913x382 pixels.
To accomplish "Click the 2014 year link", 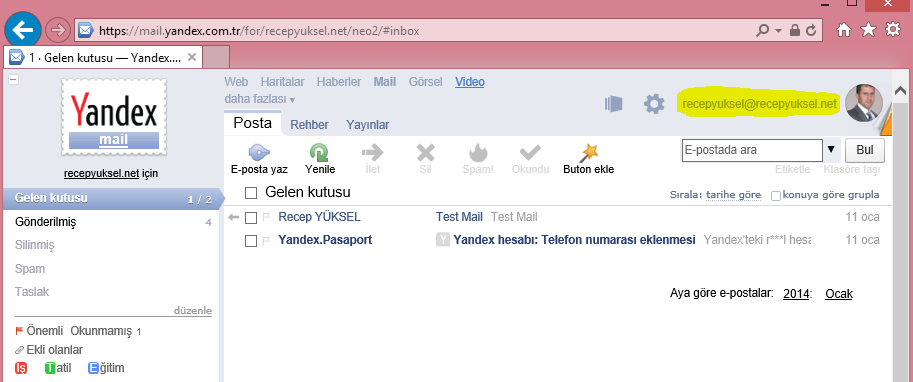I will tap(796, 294).
